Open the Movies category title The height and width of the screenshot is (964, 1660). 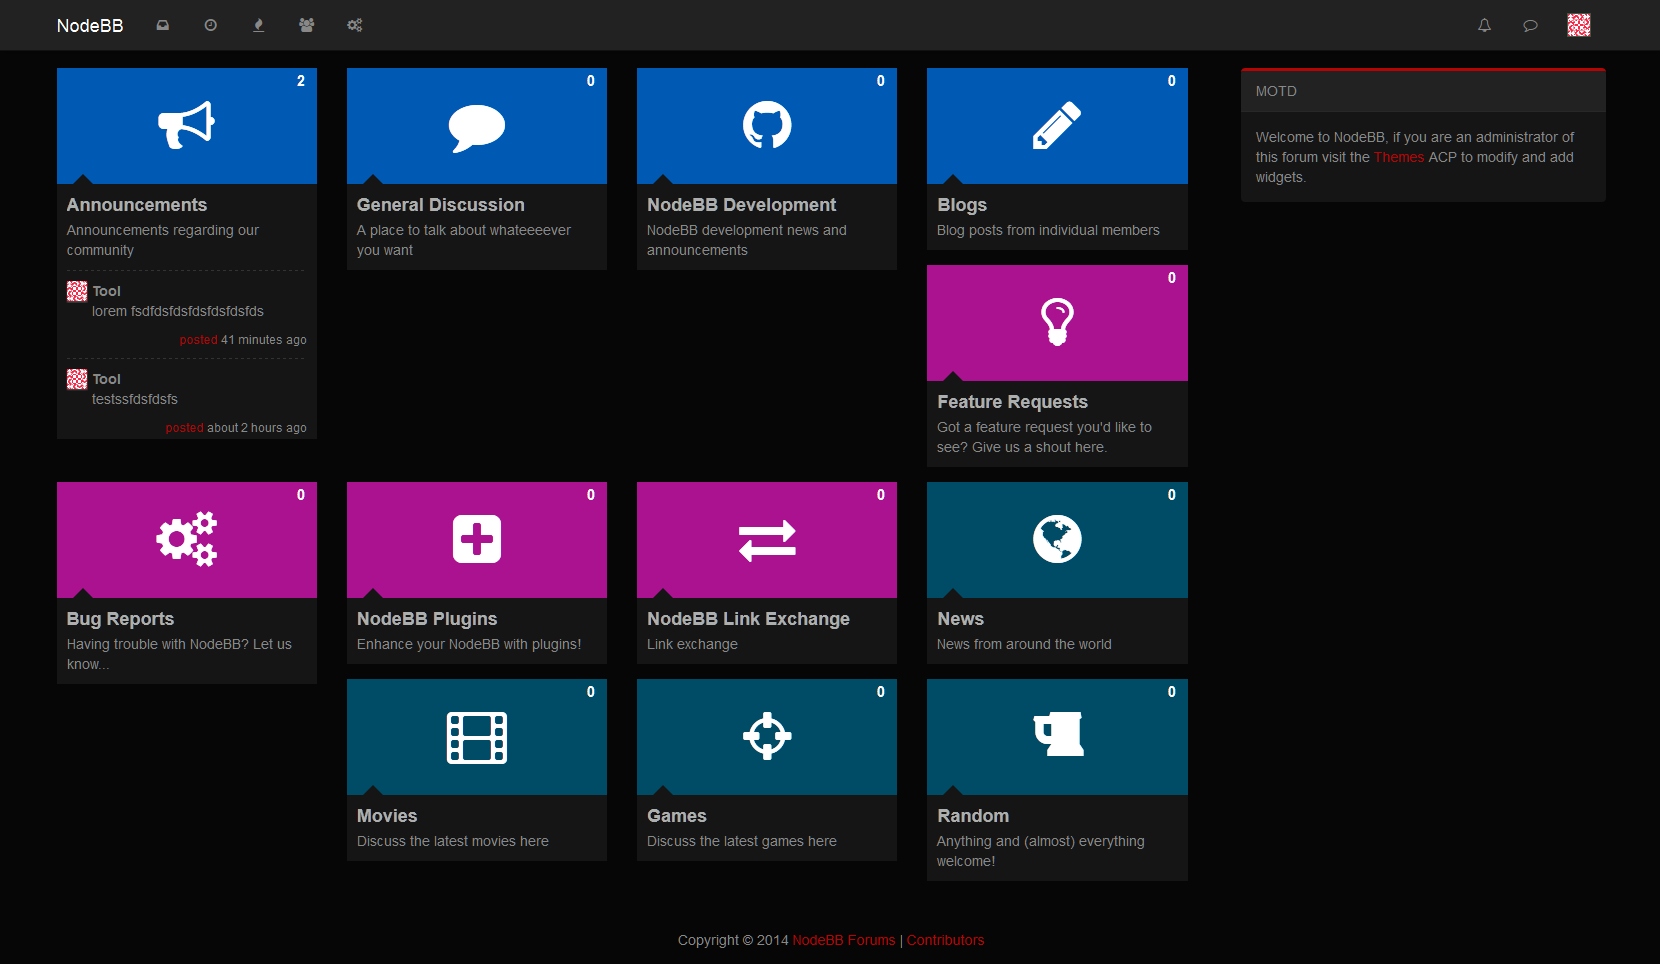pyautogui.click(x=387, y=816)
